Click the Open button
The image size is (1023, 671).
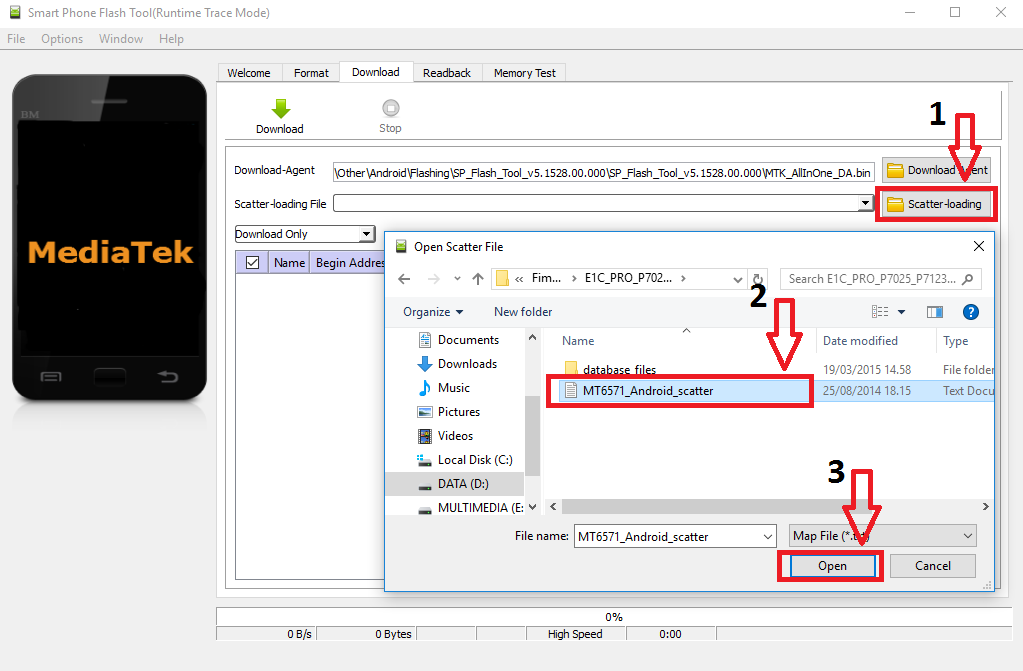(x=832, y=566)
